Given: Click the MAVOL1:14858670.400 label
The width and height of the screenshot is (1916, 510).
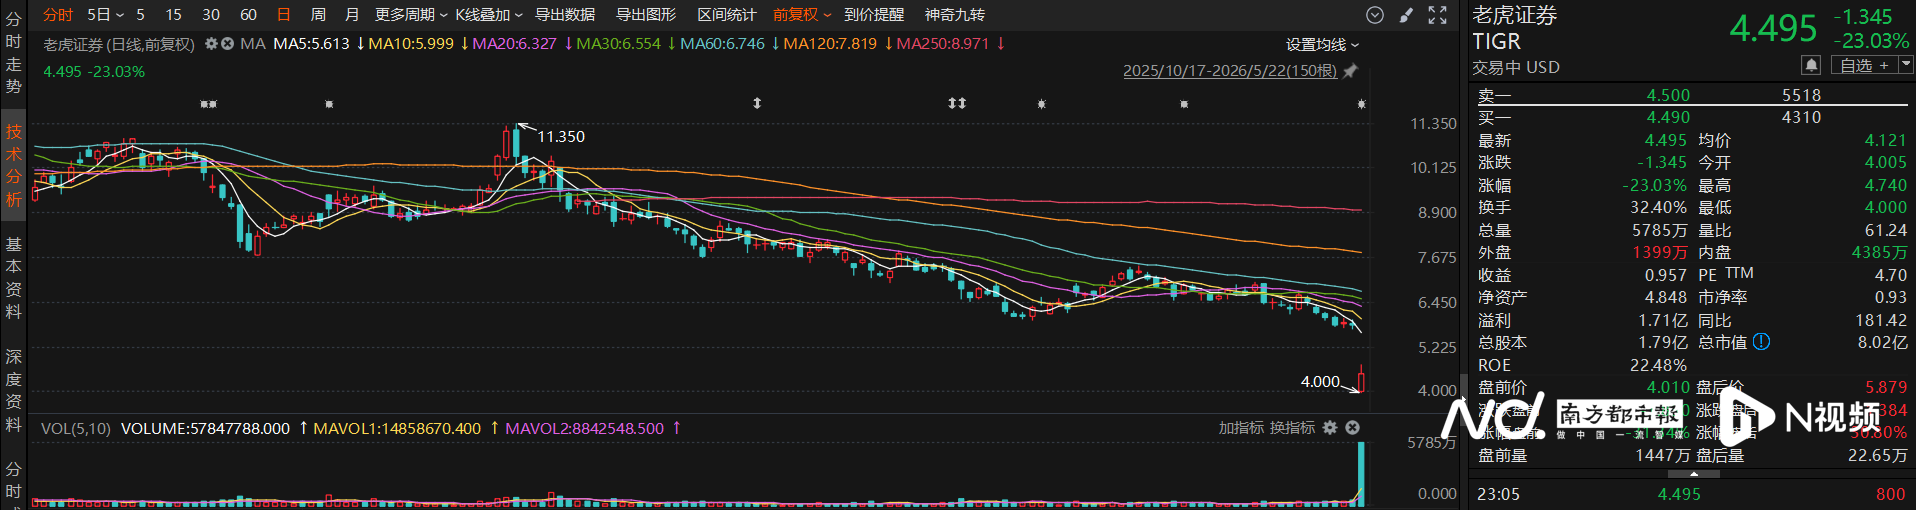Looking at the screenshot, I should point(397,428).
